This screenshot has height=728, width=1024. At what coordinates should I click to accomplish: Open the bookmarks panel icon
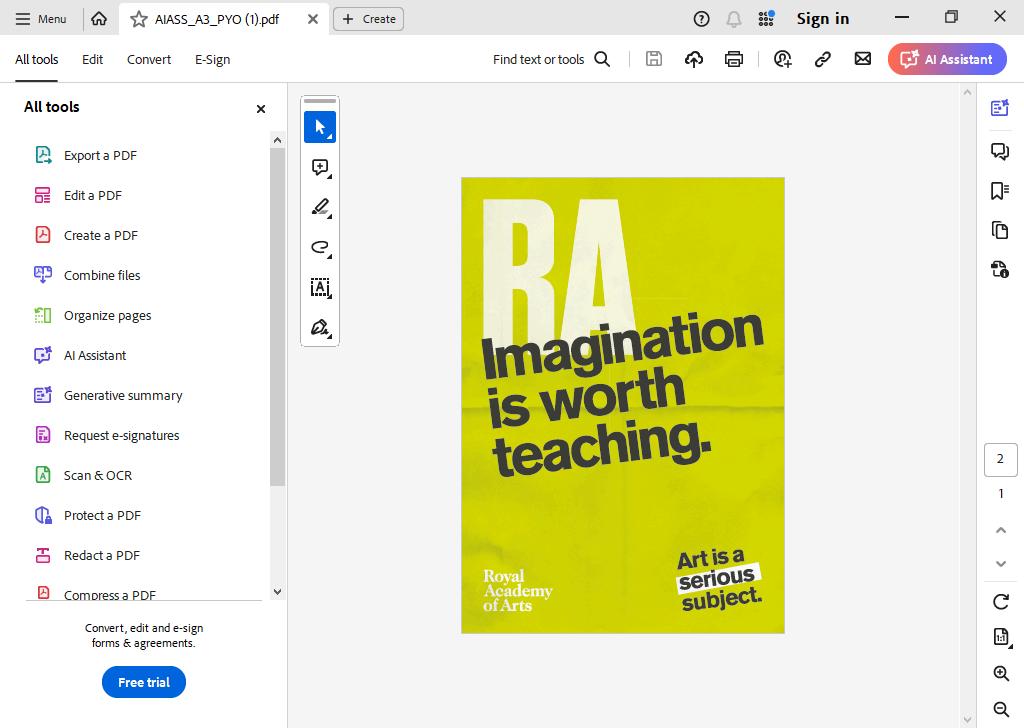pos(999,191)
